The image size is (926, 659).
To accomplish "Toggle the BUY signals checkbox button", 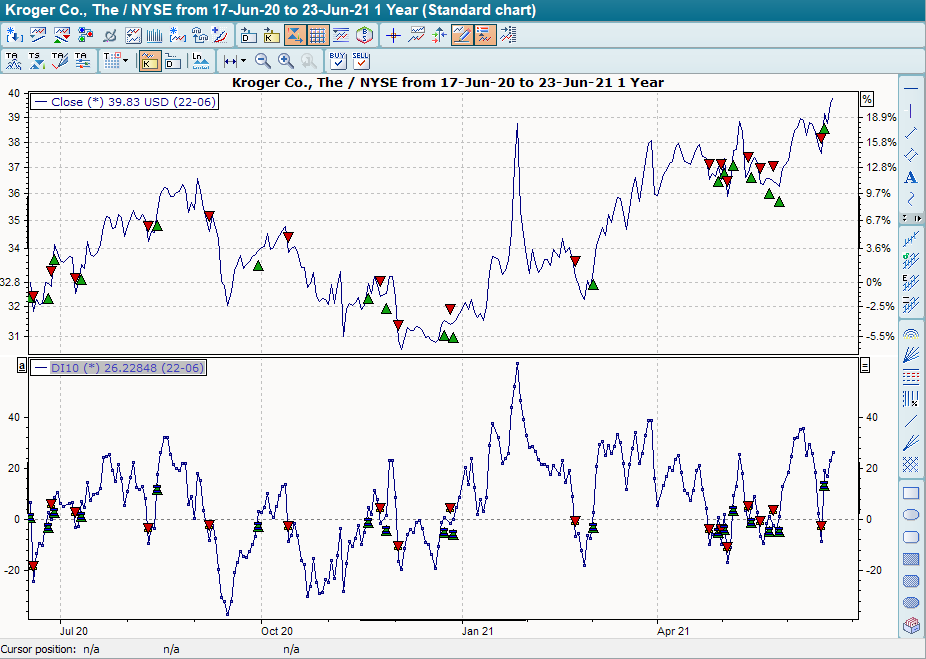I will pos(338,61).
